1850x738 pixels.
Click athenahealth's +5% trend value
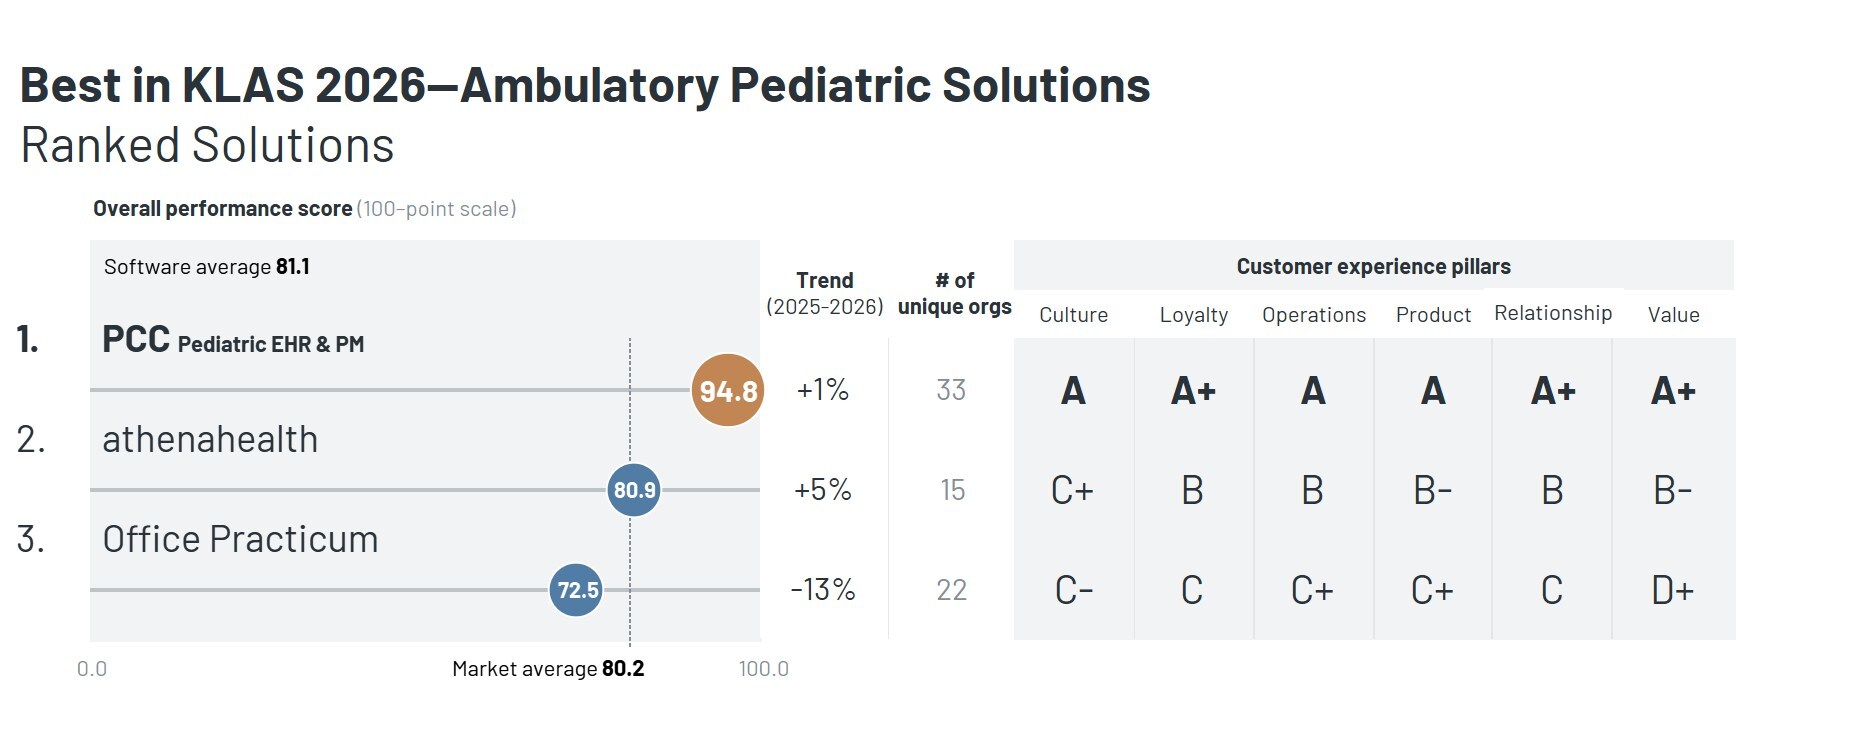click(823, 490)
